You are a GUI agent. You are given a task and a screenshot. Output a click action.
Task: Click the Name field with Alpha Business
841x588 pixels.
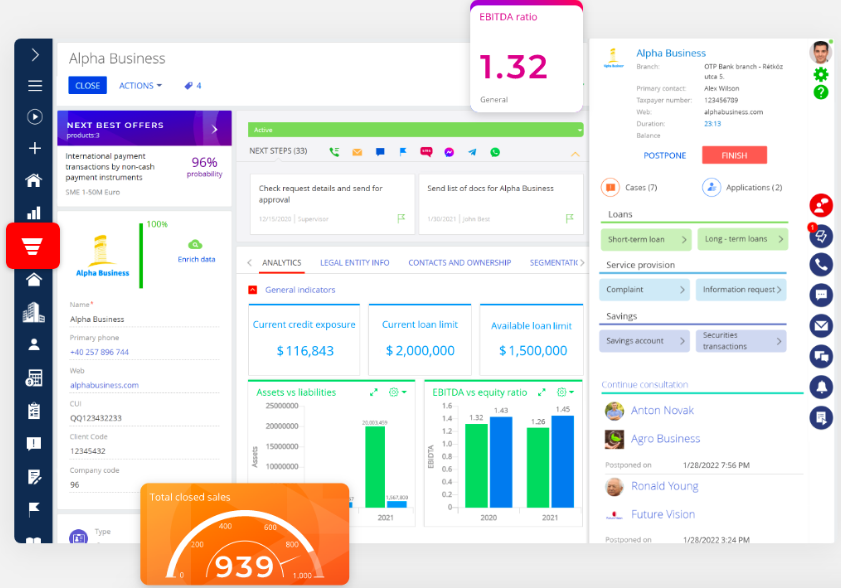point(144,319)
